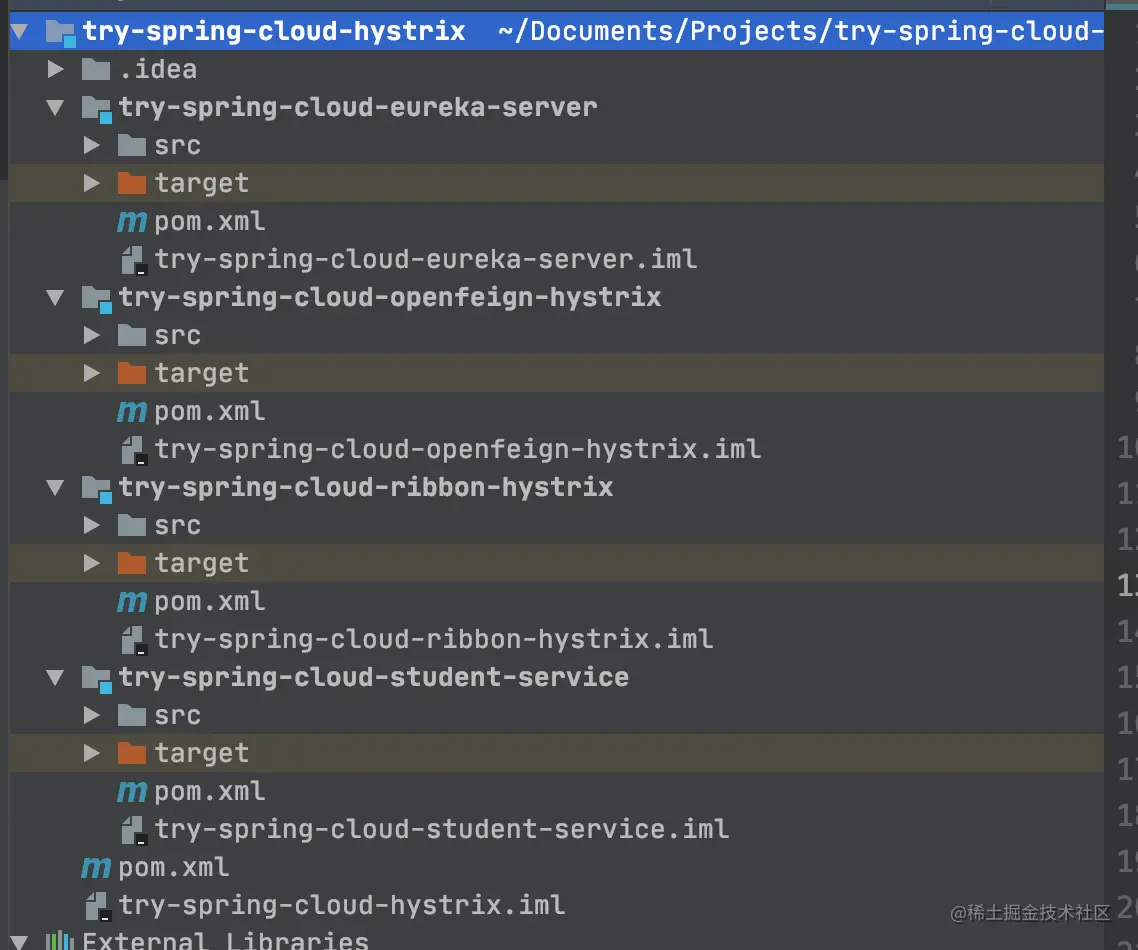Expand target under ribbon-hystrix module

pos(91,563)
